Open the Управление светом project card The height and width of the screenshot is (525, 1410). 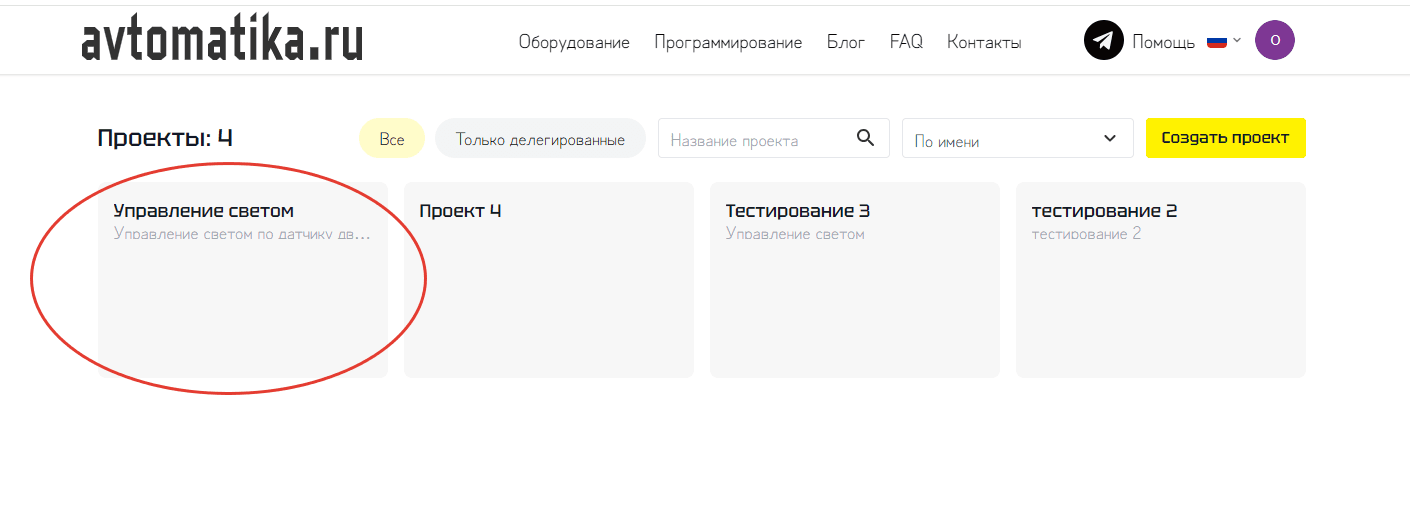(242, 280)
